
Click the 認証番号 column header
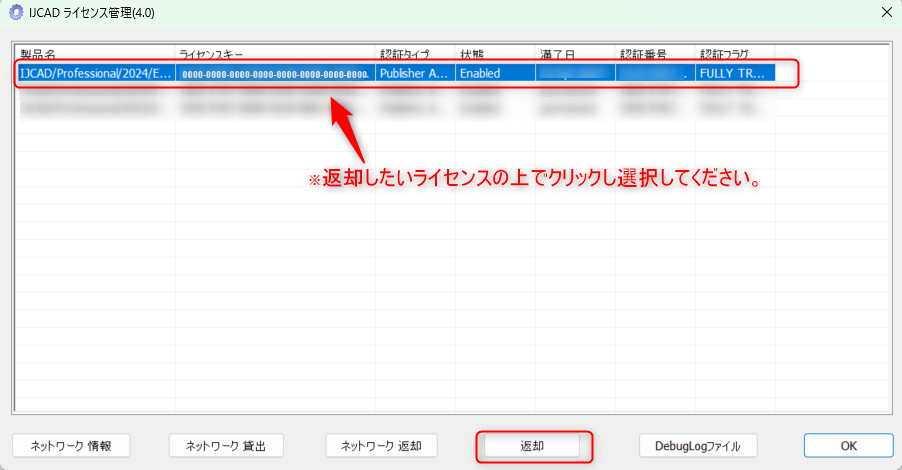655,54
